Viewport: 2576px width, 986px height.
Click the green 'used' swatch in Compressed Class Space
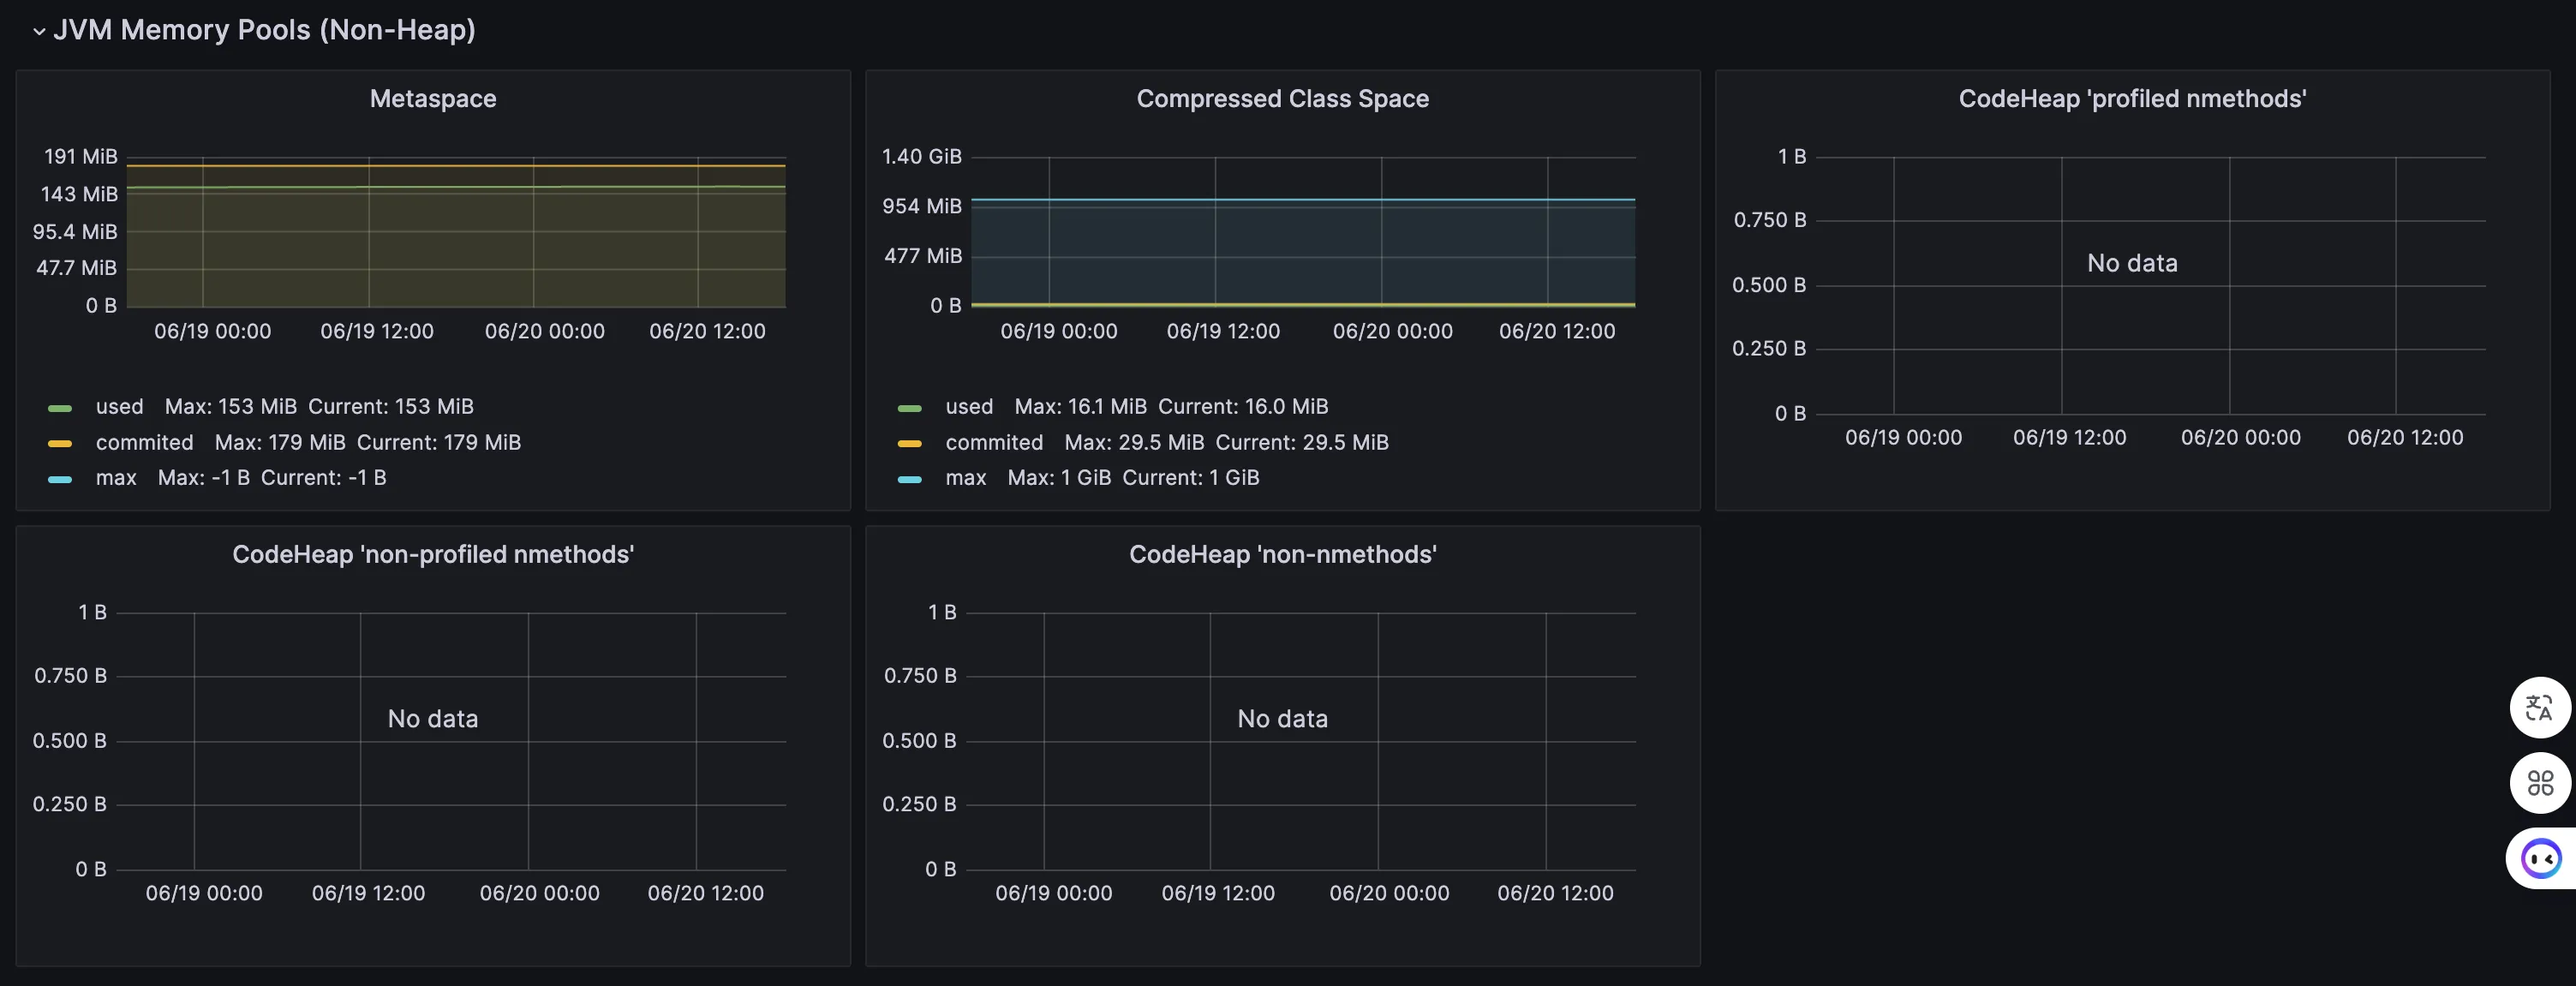[910, 408]
